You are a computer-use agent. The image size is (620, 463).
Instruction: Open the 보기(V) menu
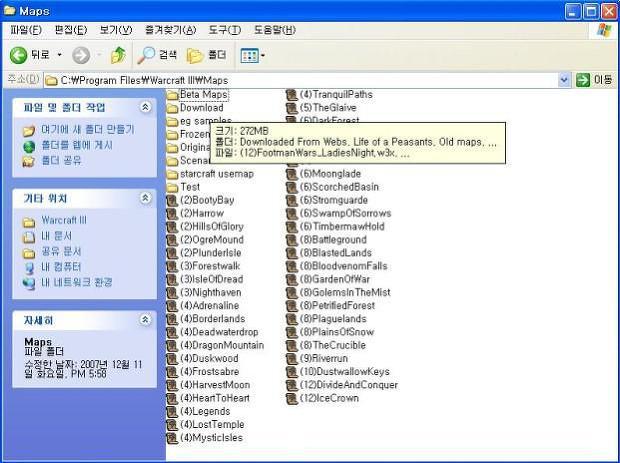(115, 30)
